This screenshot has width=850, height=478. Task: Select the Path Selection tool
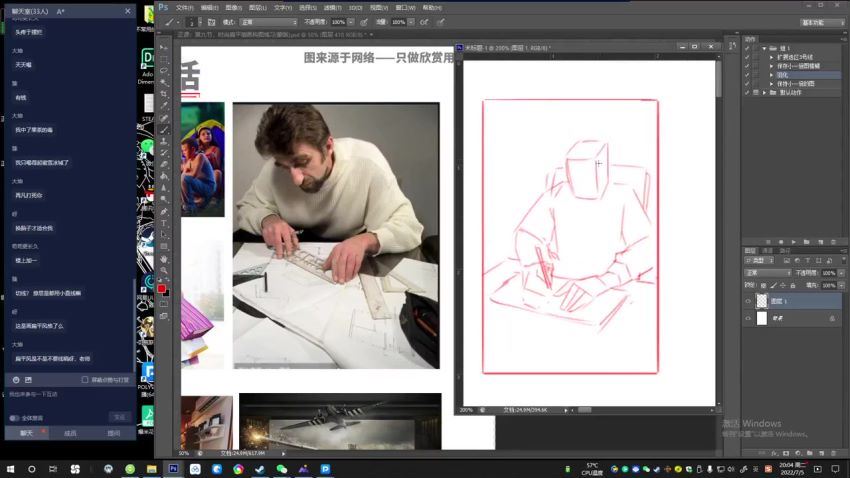click(164, 235)
